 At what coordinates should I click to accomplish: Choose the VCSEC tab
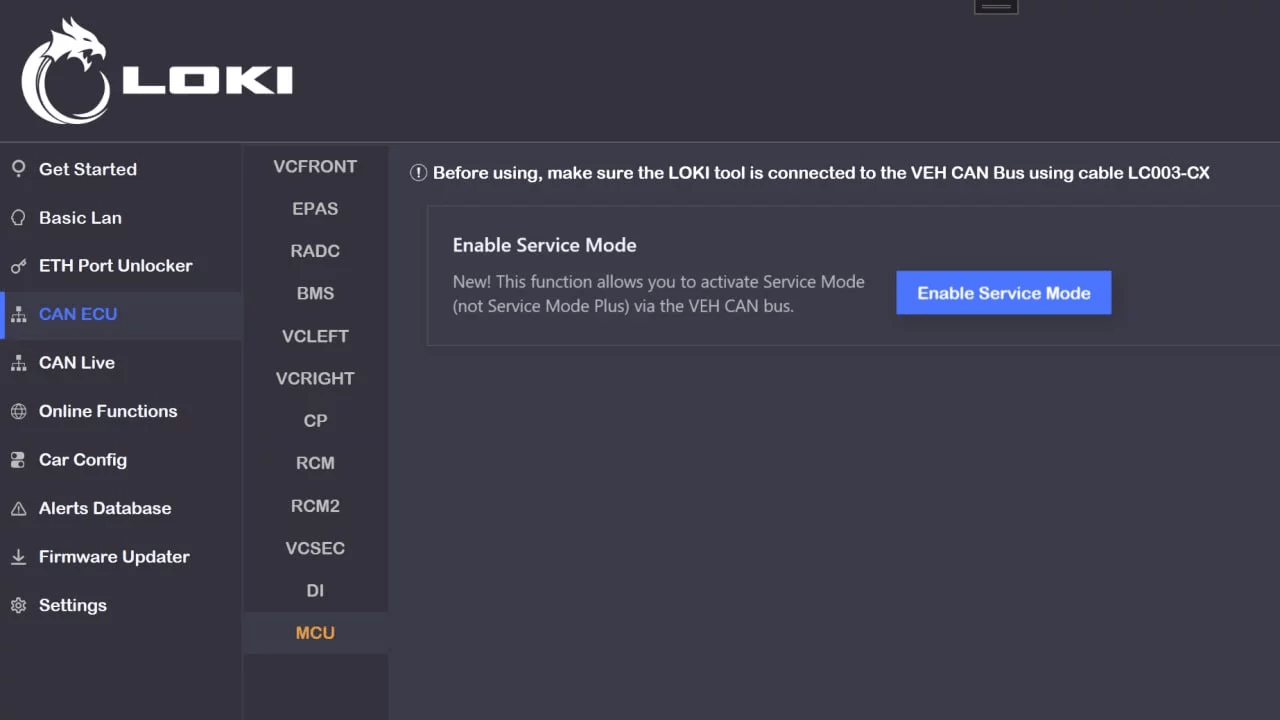point(315,548)
